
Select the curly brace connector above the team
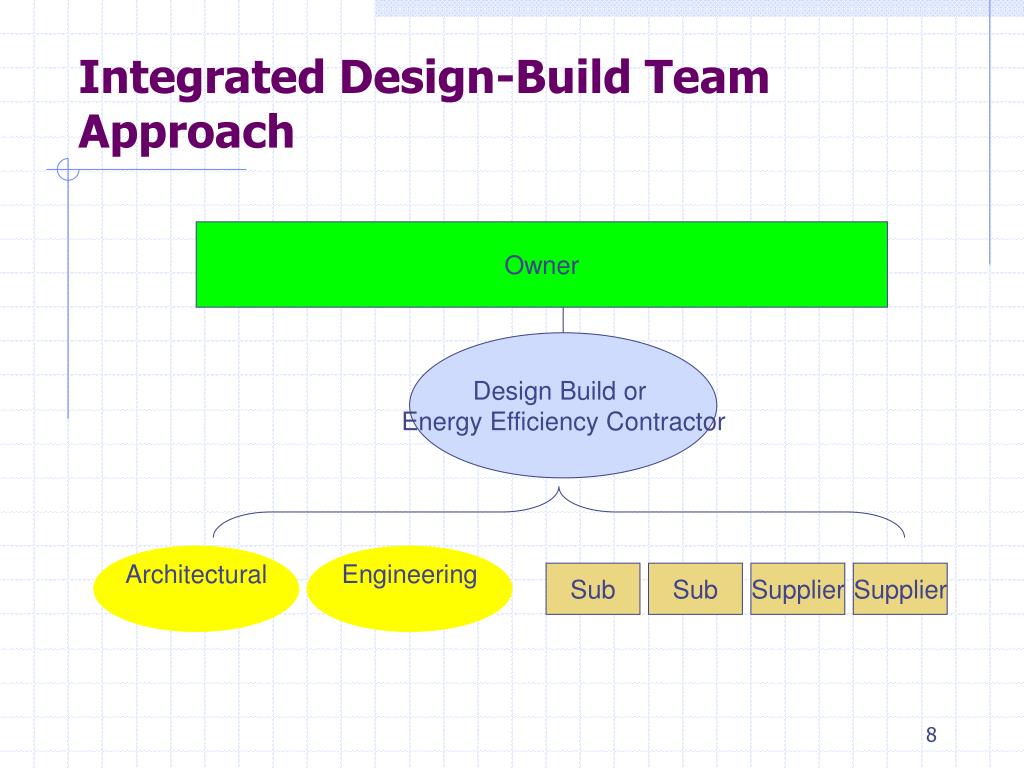pos(559,512)
